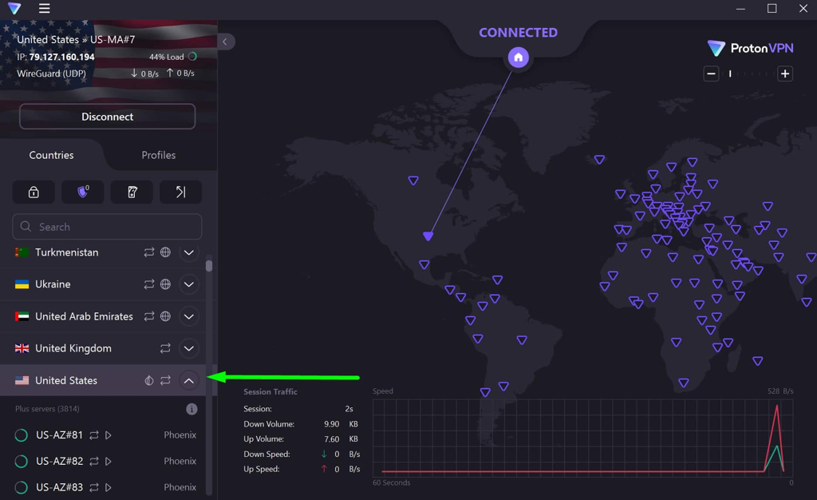Click the server Search field

(x=107, y=227)
